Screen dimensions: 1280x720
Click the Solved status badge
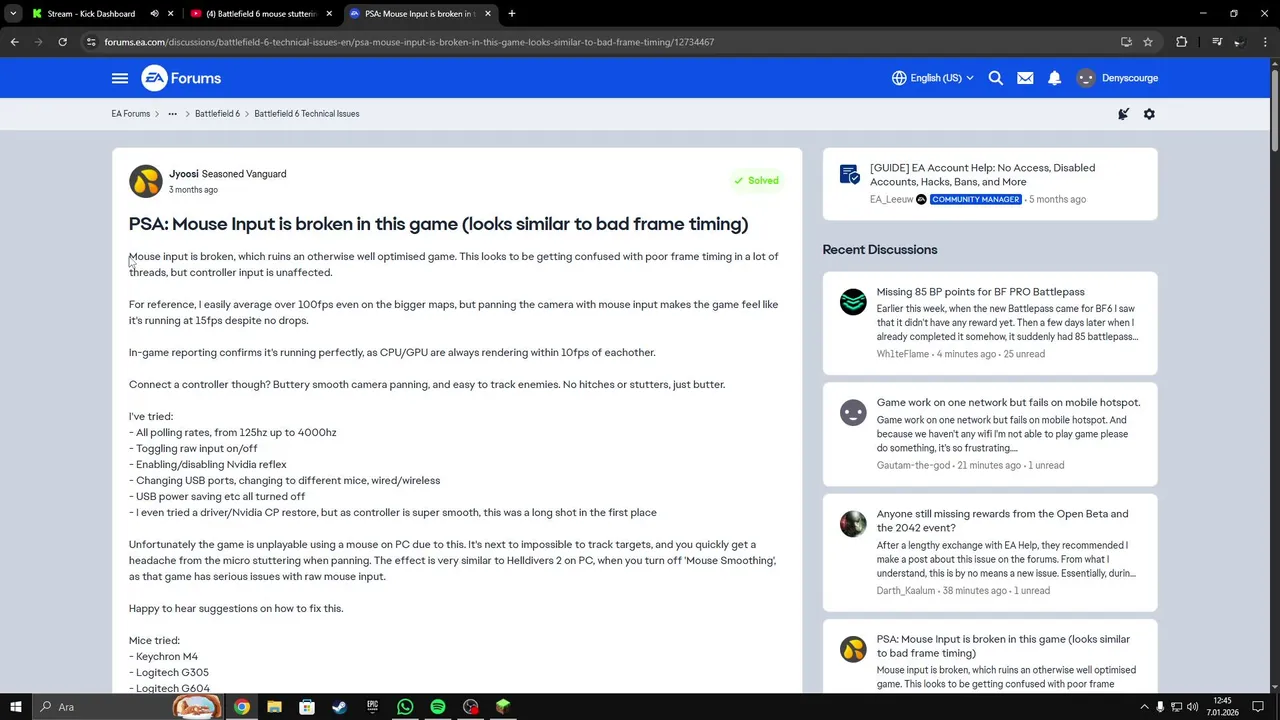(756, 181)
